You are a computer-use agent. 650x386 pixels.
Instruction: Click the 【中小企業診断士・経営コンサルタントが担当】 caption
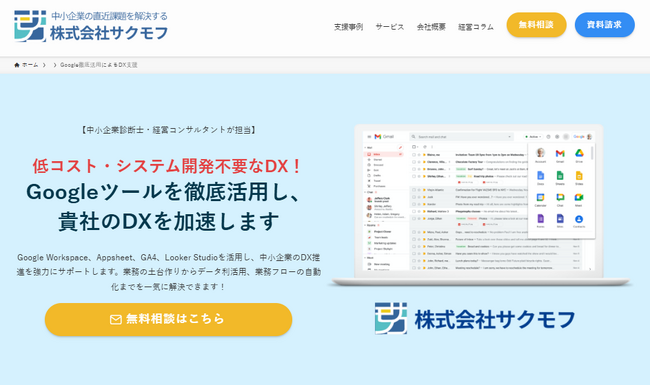[x=168, y=130]
